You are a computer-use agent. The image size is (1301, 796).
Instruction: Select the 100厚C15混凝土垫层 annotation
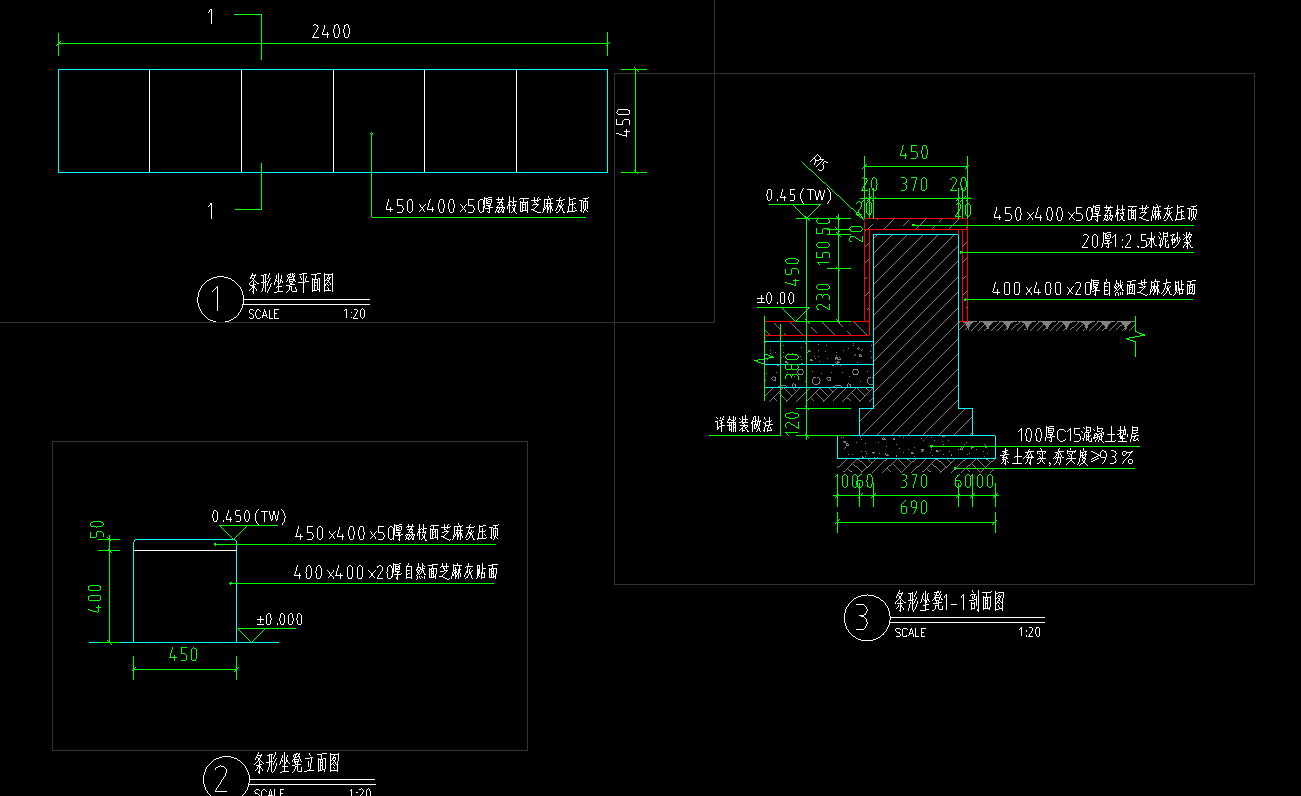[x=1079, y=435]
